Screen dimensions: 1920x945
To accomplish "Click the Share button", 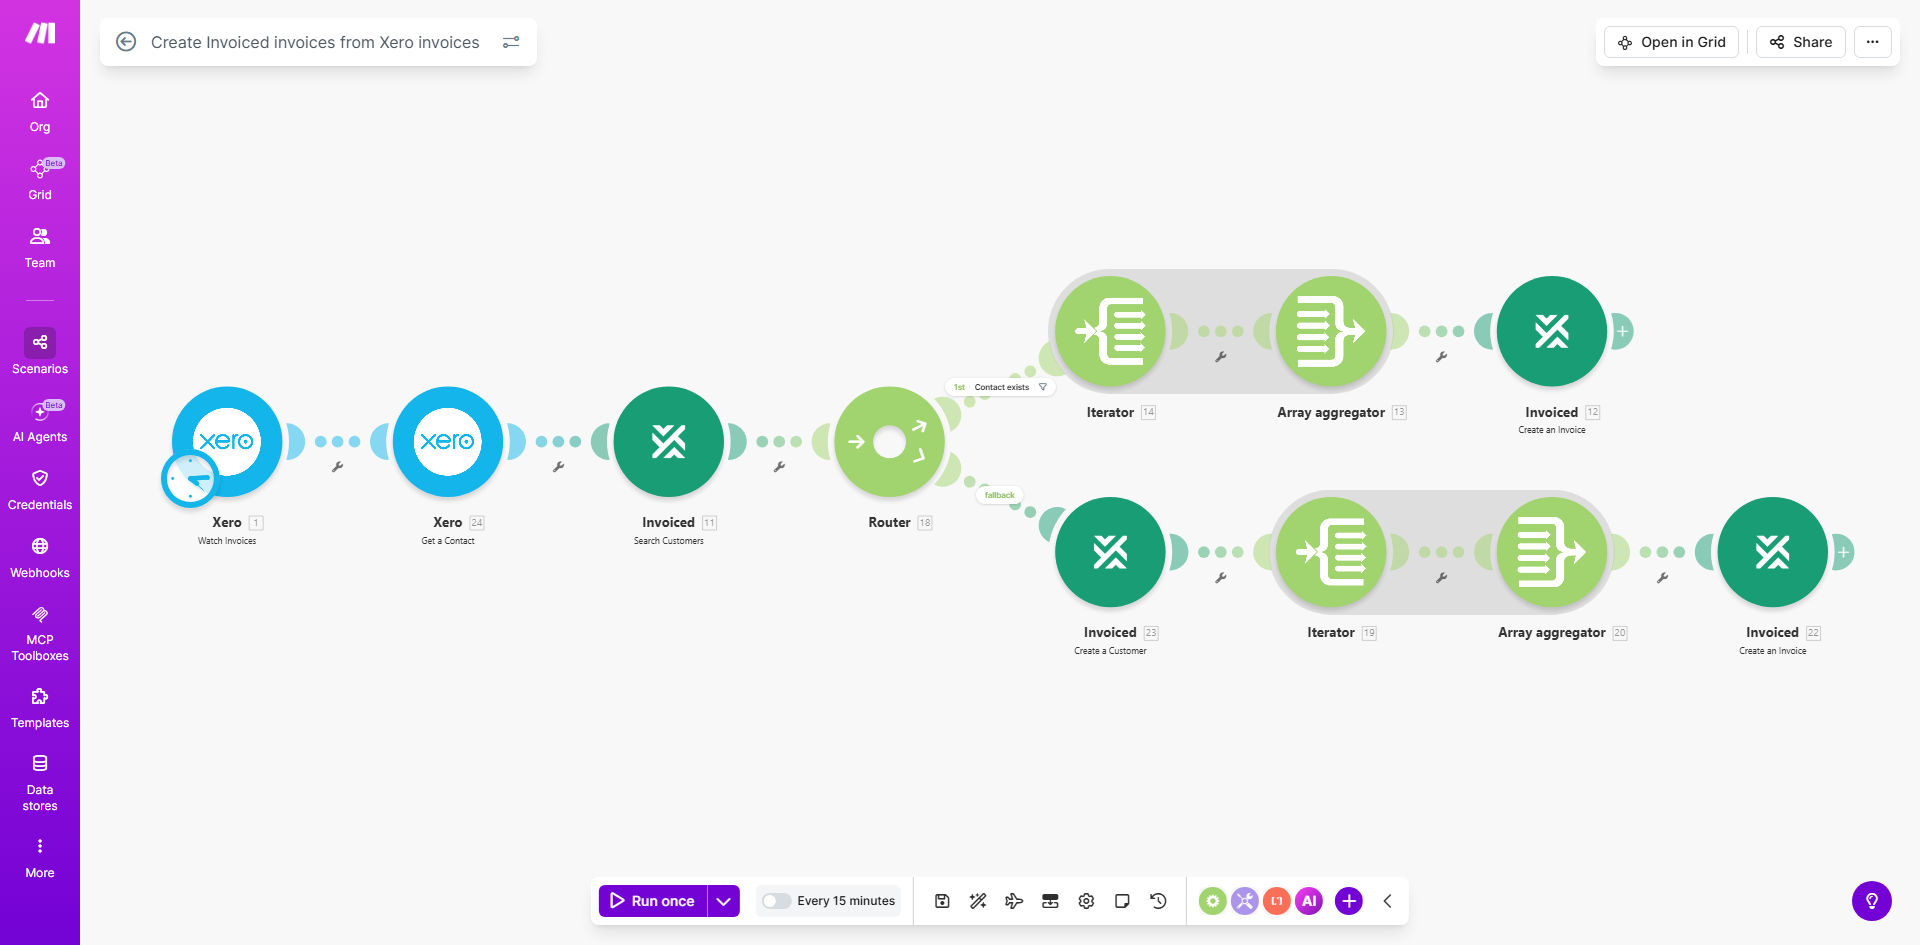I will 1801,42.
